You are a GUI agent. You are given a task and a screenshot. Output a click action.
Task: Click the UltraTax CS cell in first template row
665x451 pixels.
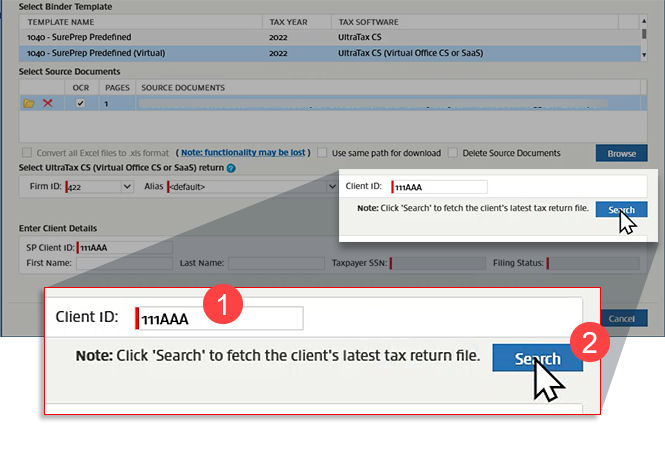360,37
